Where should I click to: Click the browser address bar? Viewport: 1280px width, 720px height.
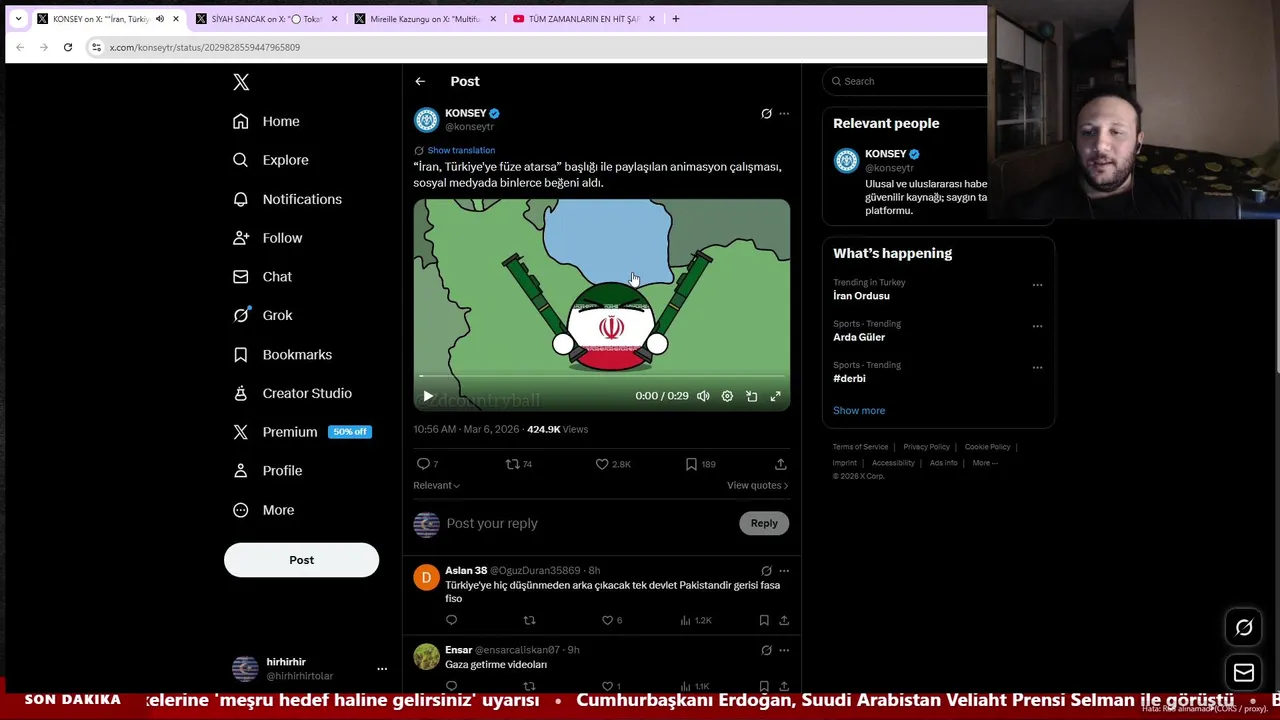click(x=540, y=47)
